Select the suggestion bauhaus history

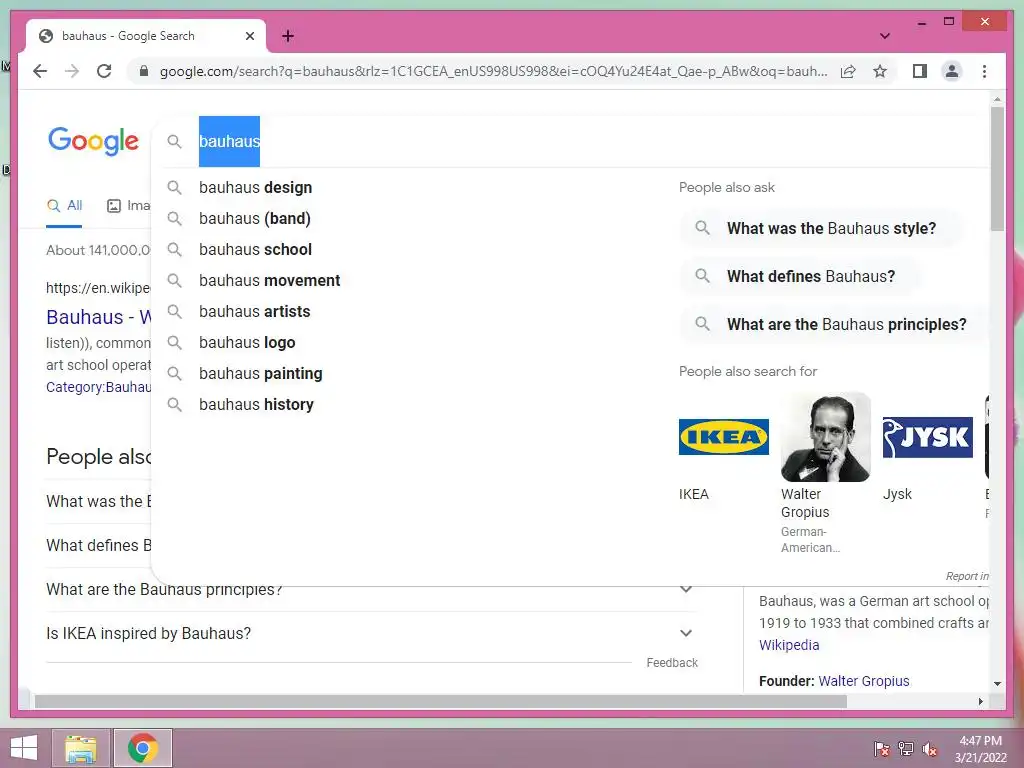click(x=256, y=404)
